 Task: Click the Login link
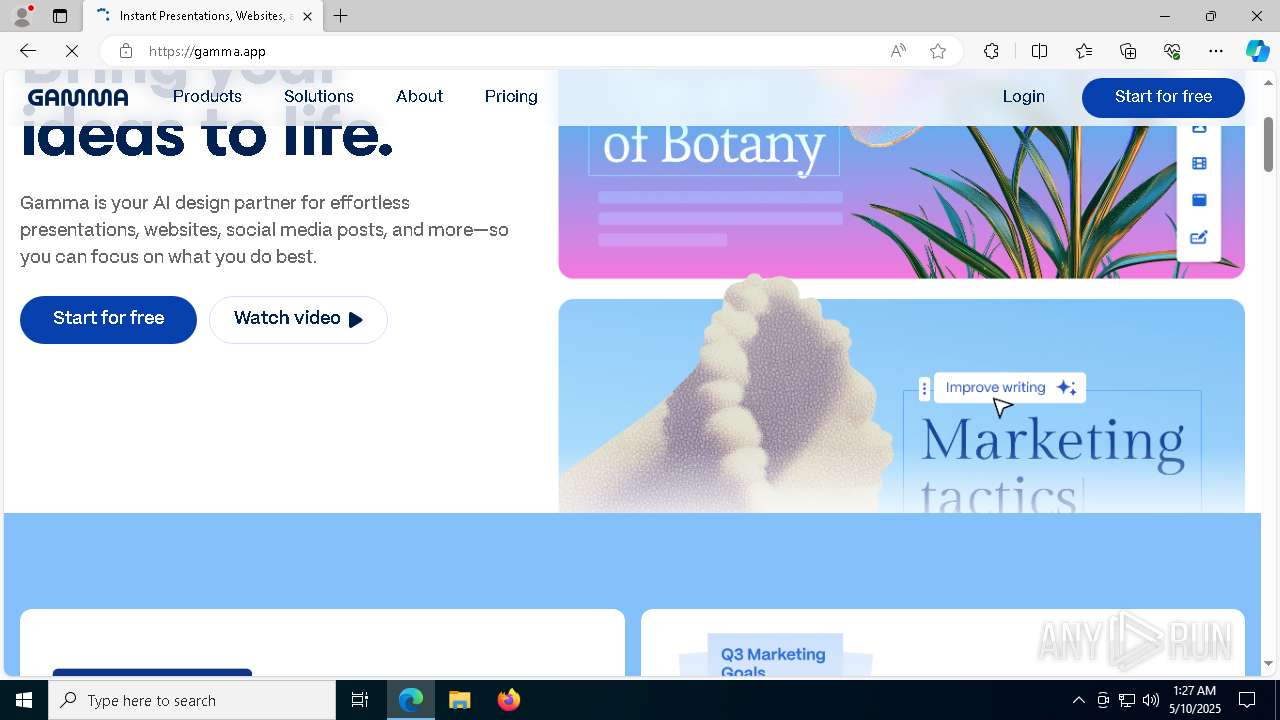1023,96
